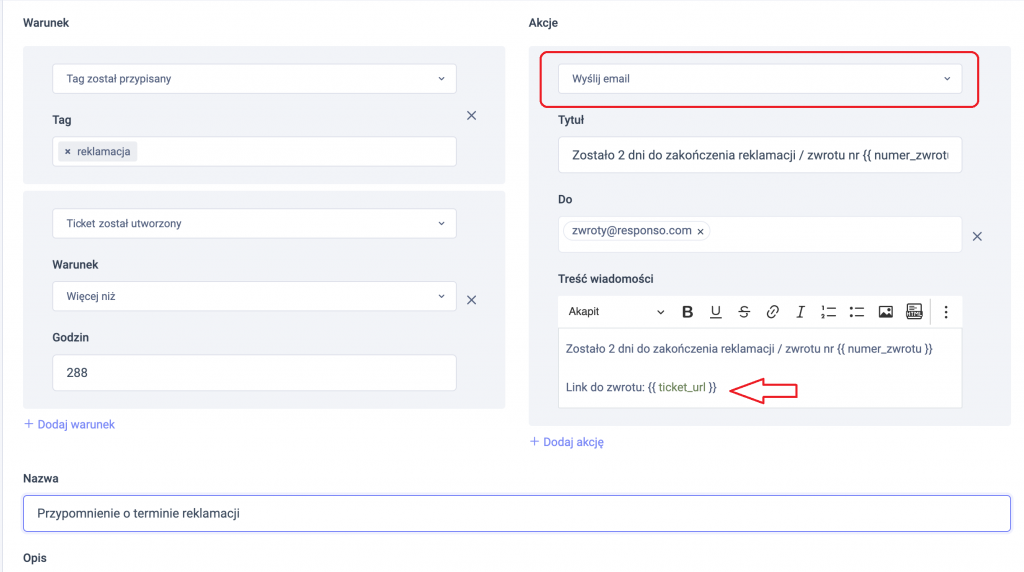Open the 'Tag został przypisany' condition dropdown
Image resolution: width=1024 pixels, height=572 pixels.
point(254,79)
